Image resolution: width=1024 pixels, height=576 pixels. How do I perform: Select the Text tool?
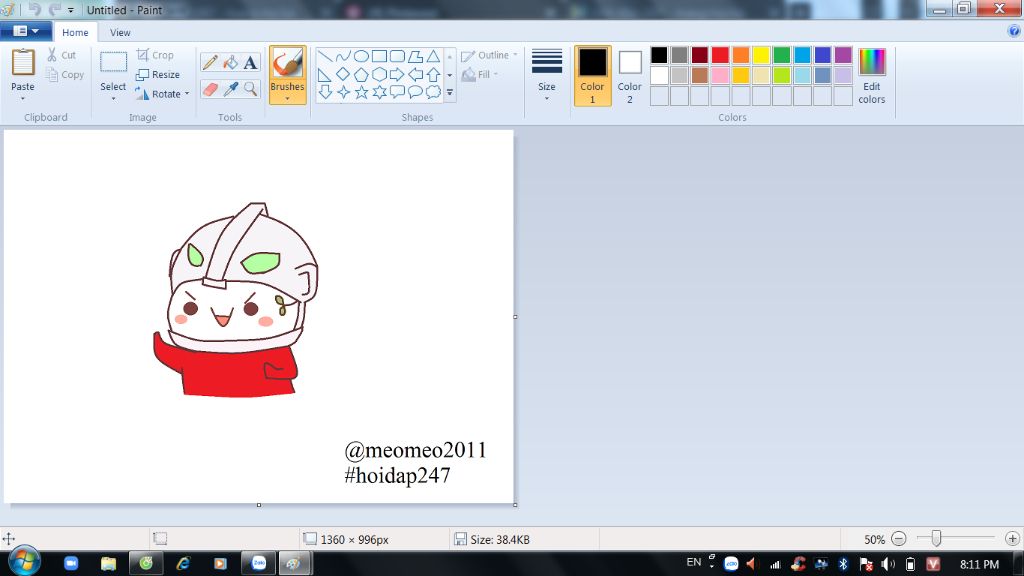click(250, 63)
